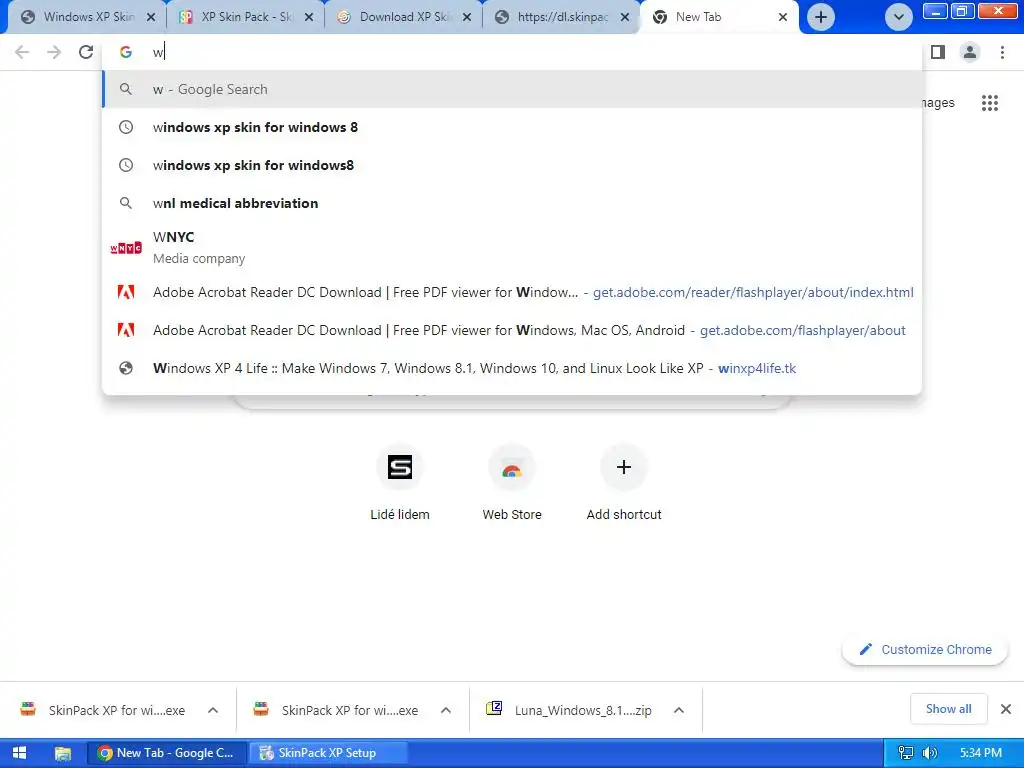Switch to SkinPack XP Setup taskbar item
Image resolution: width=1024 pixels, height=768 pixels.
pos(328,753)
